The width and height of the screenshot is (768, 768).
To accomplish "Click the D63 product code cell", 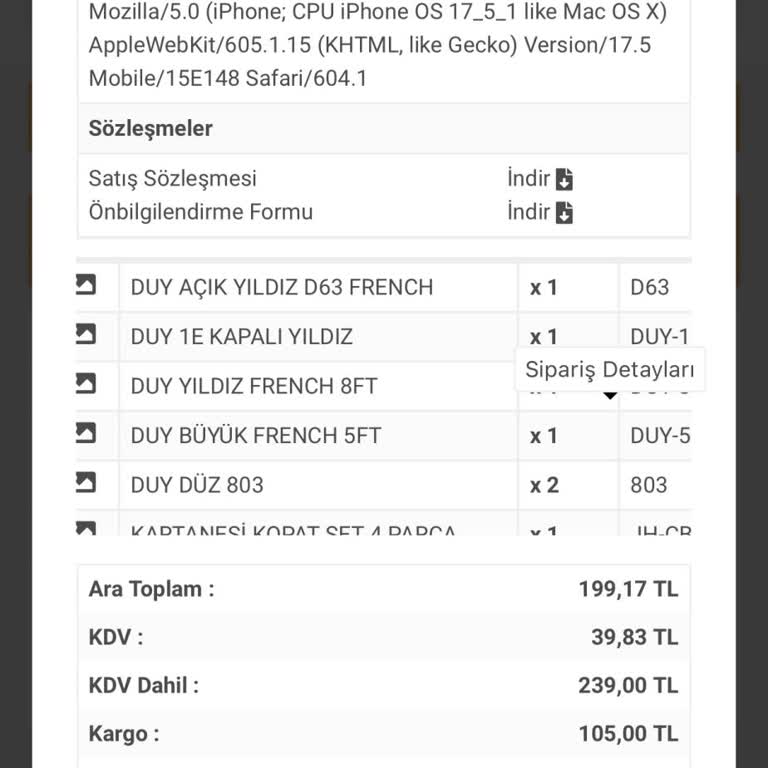I will click(x=650, y=288).
